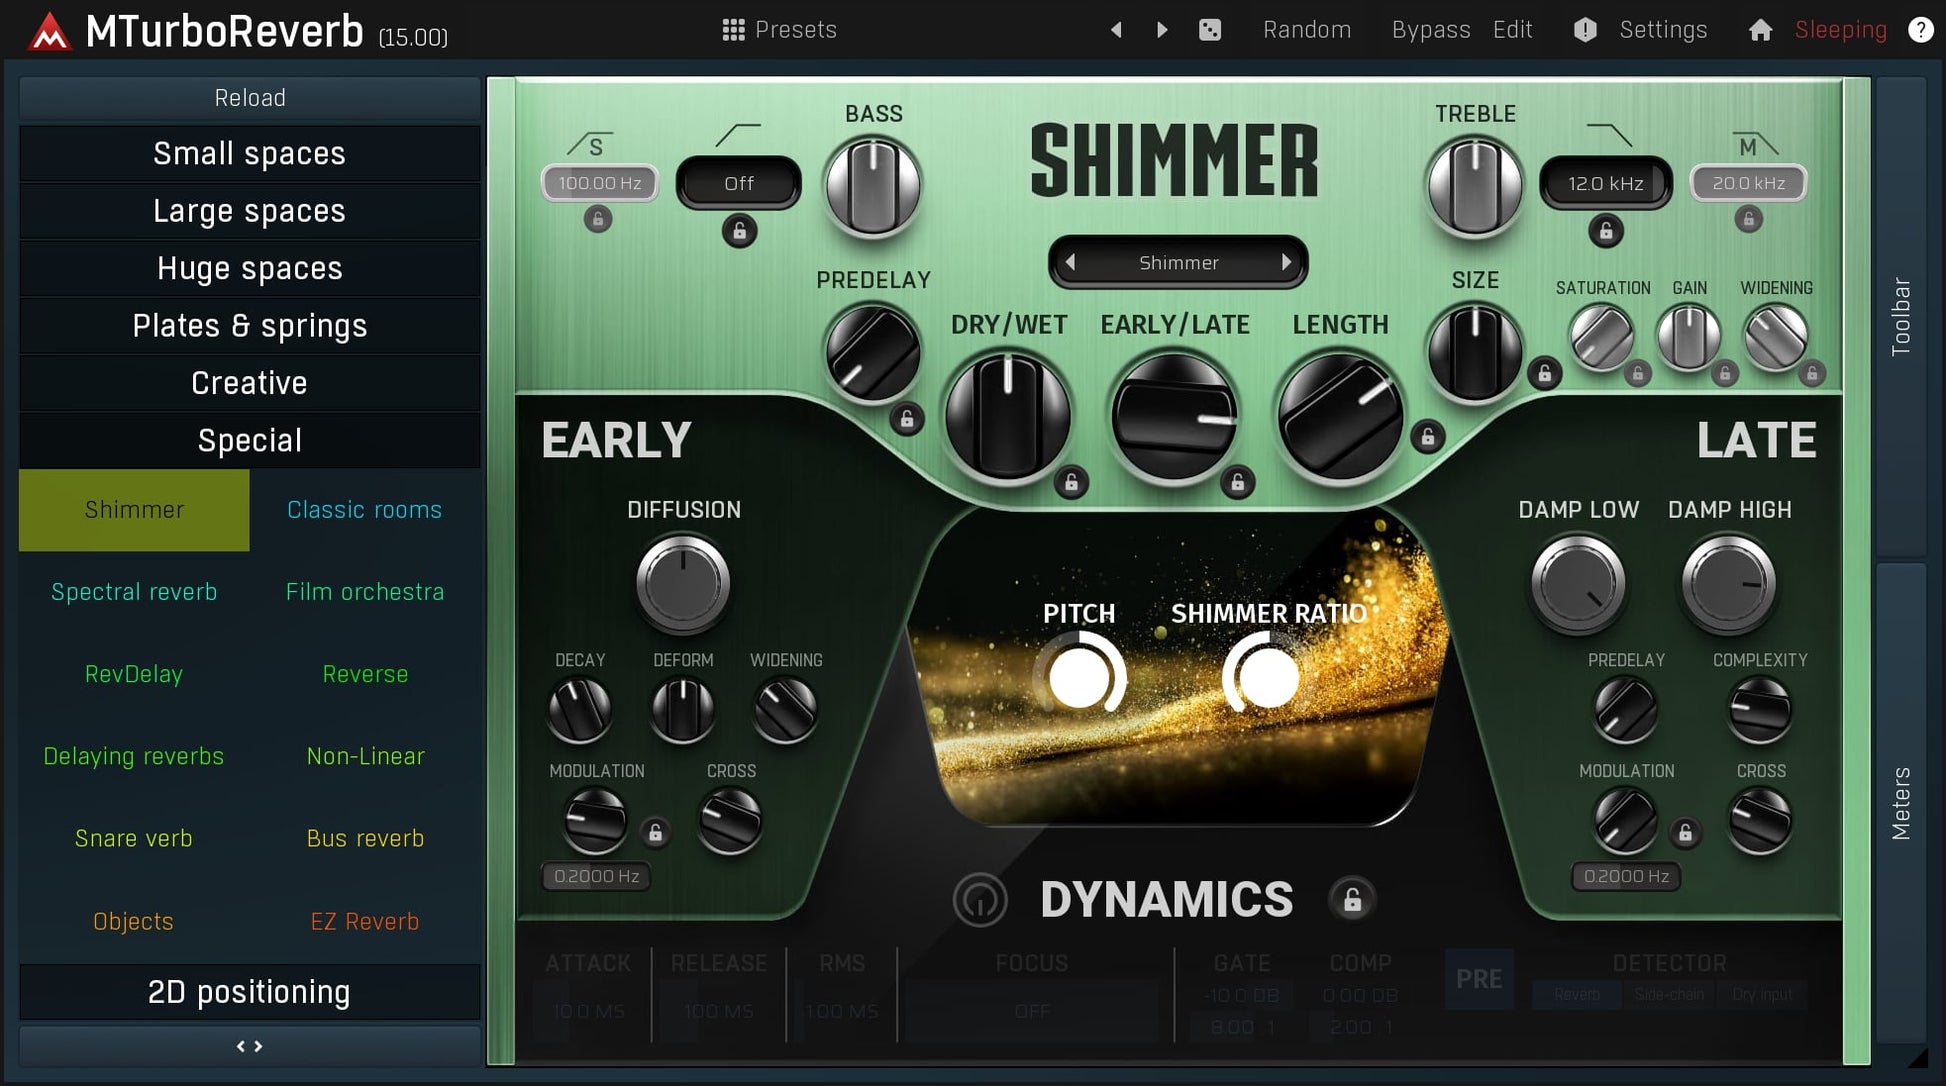The image size is (1946, 1086).
Task: Click the lock icon under the 100.00 Hz field
Action: [598, 219]
